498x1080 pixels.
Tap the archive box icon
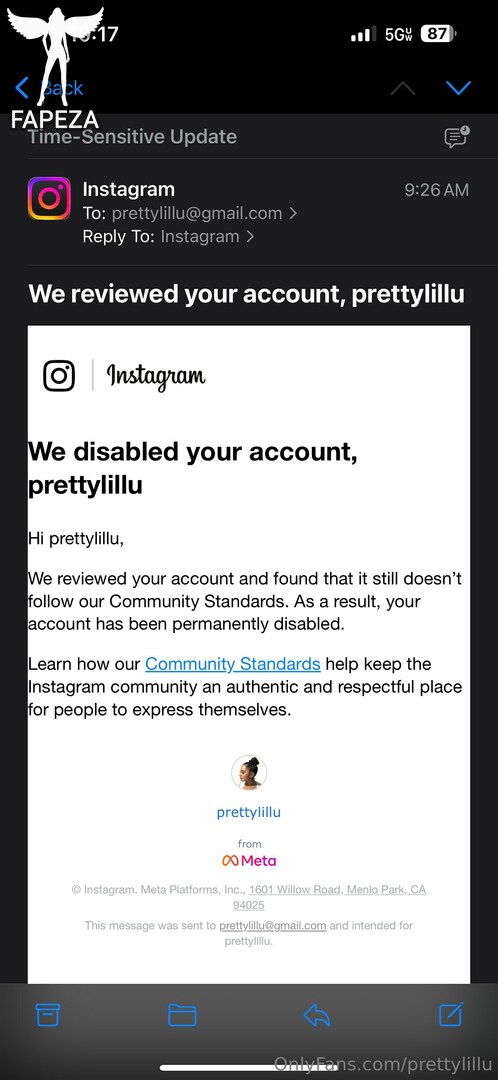(48, 1015)
